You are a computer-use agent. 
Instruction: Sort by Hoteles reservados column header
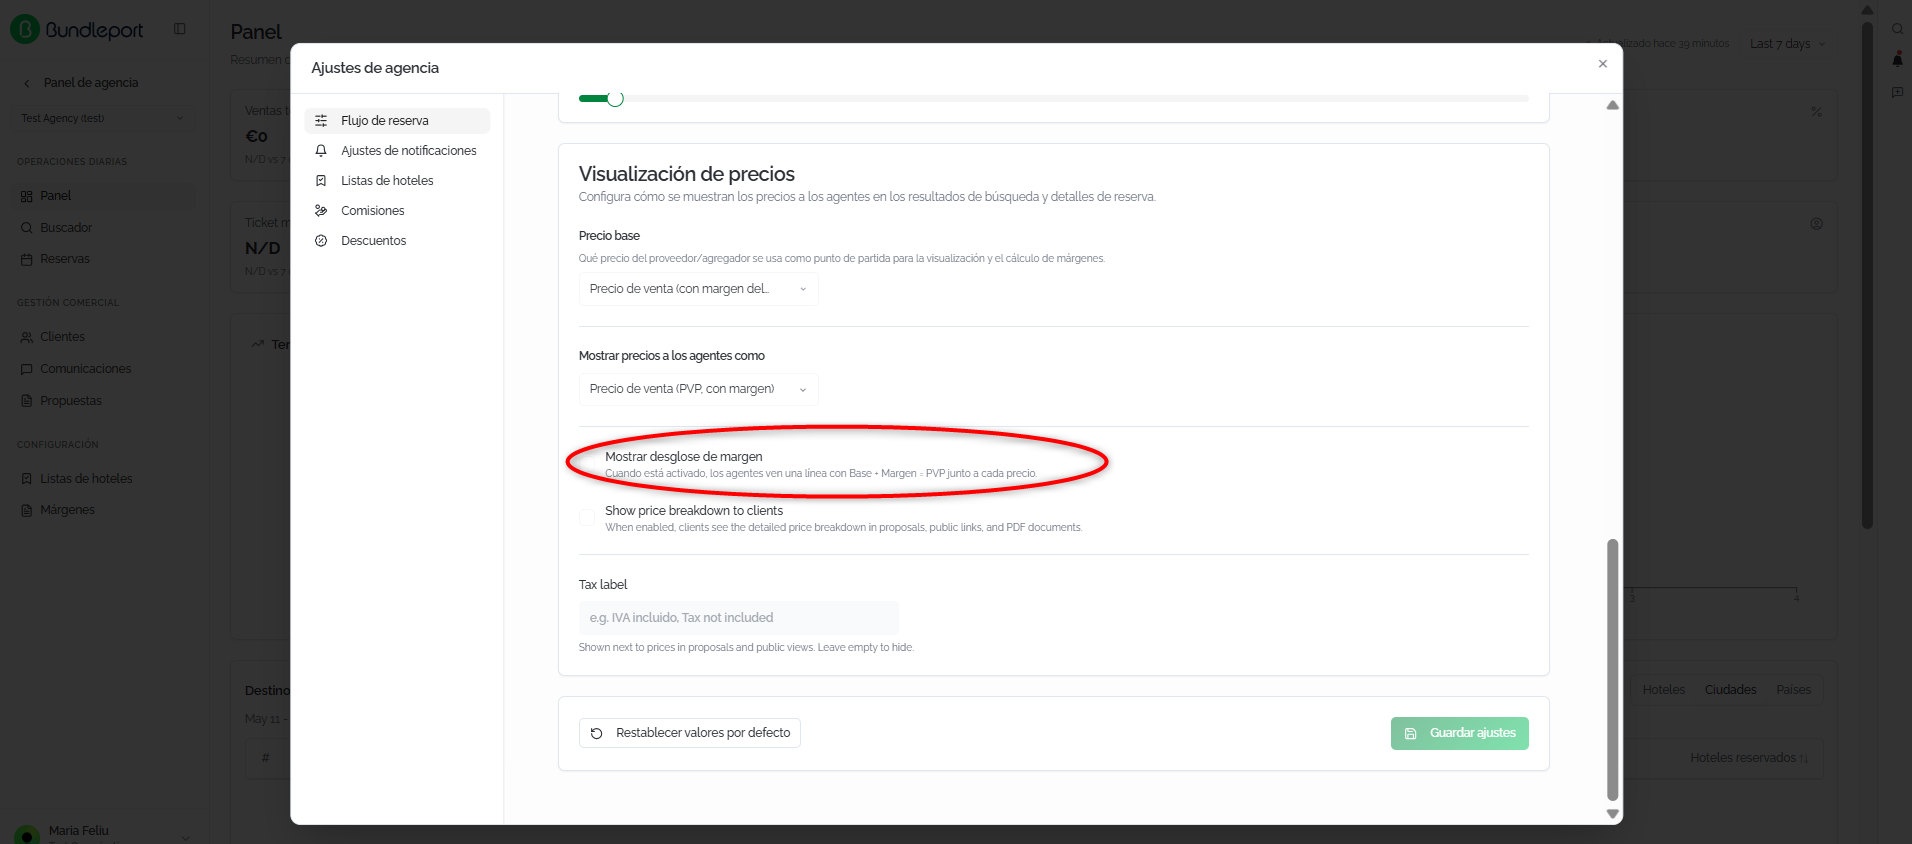1749,758
